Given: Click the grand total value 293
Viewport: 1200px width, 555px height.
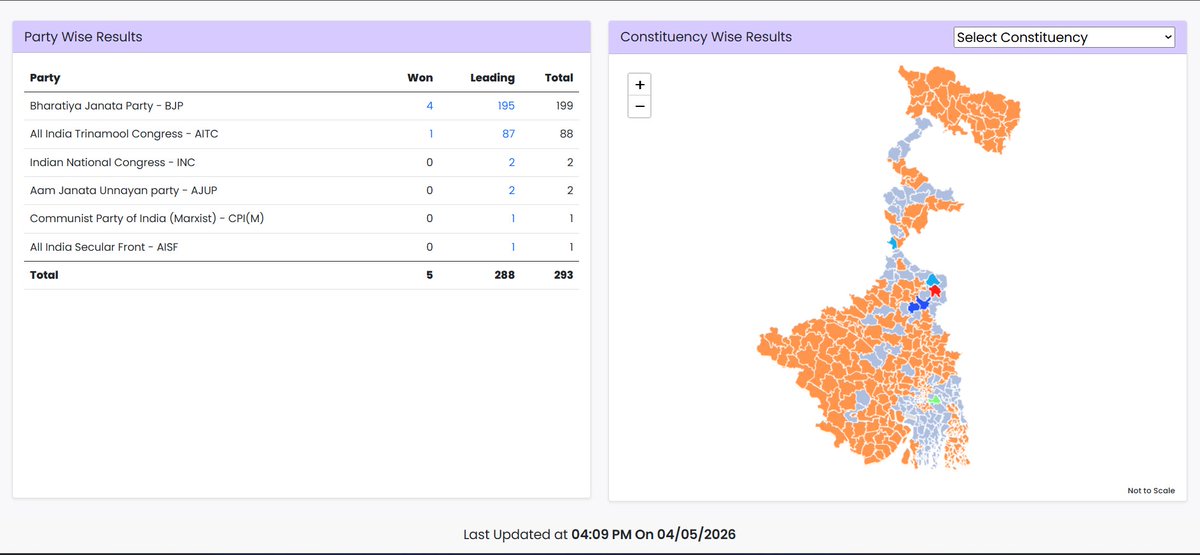Looking at the screenshot, I should pyautogui.click(x=564, y=275).
